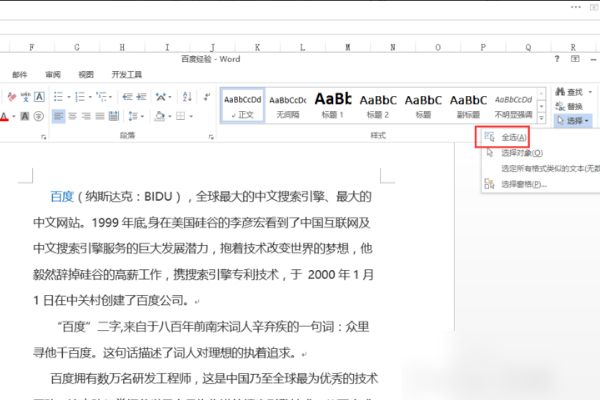Open the Asian Layout (A with arrows) tool

pos(160,97)
